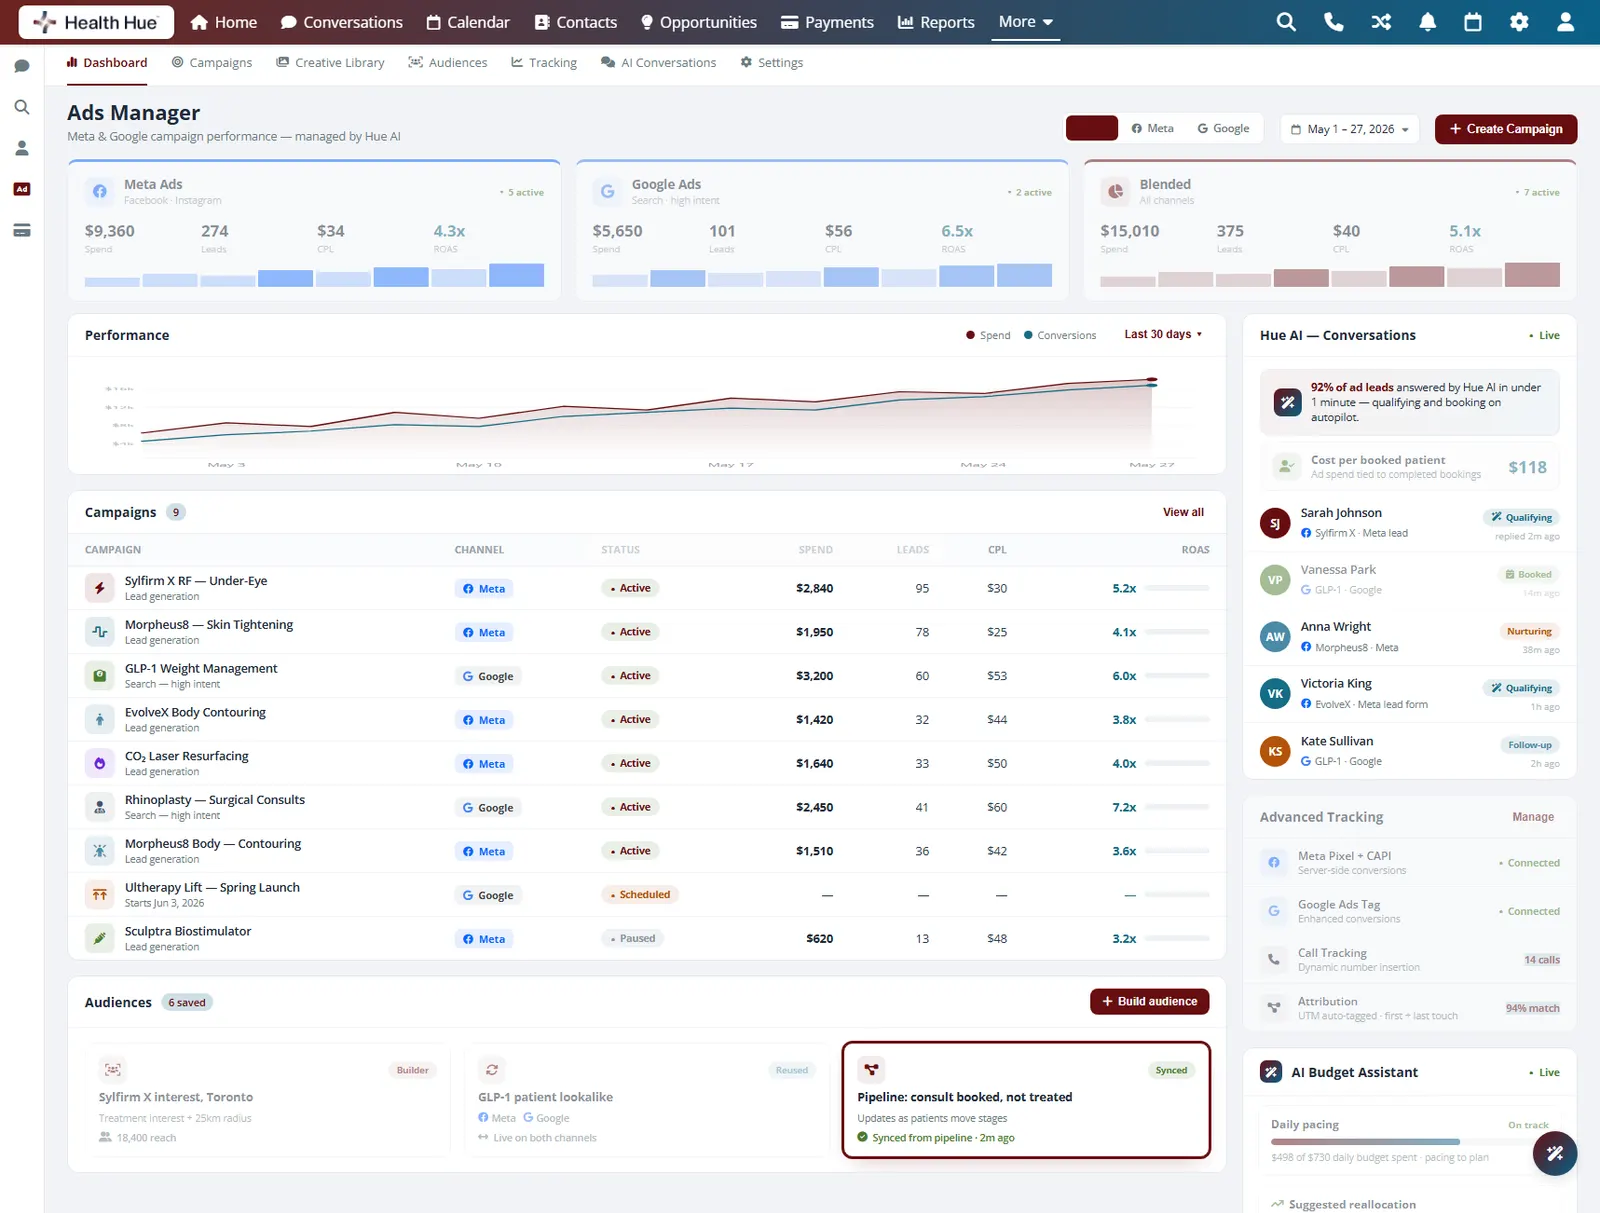Click search icon in left sidebar

(22, 107)
